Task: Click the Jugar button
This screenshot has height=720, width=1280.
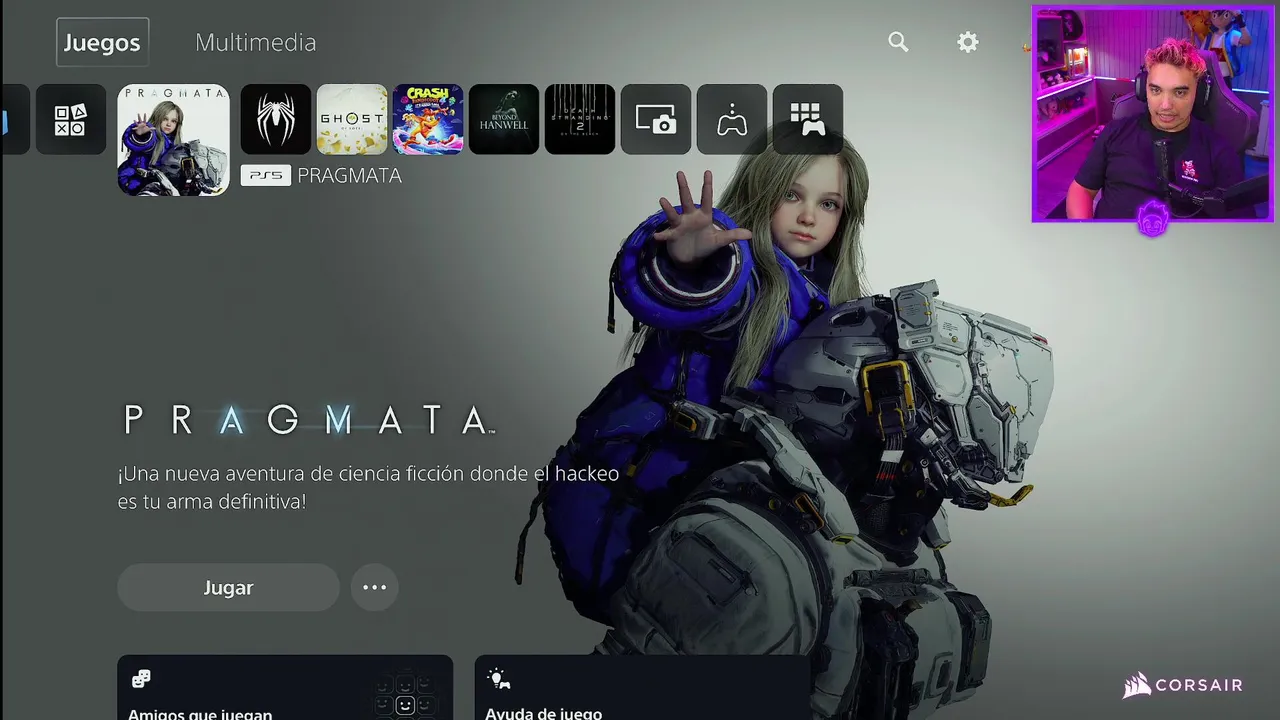Action: coord(228,587)
